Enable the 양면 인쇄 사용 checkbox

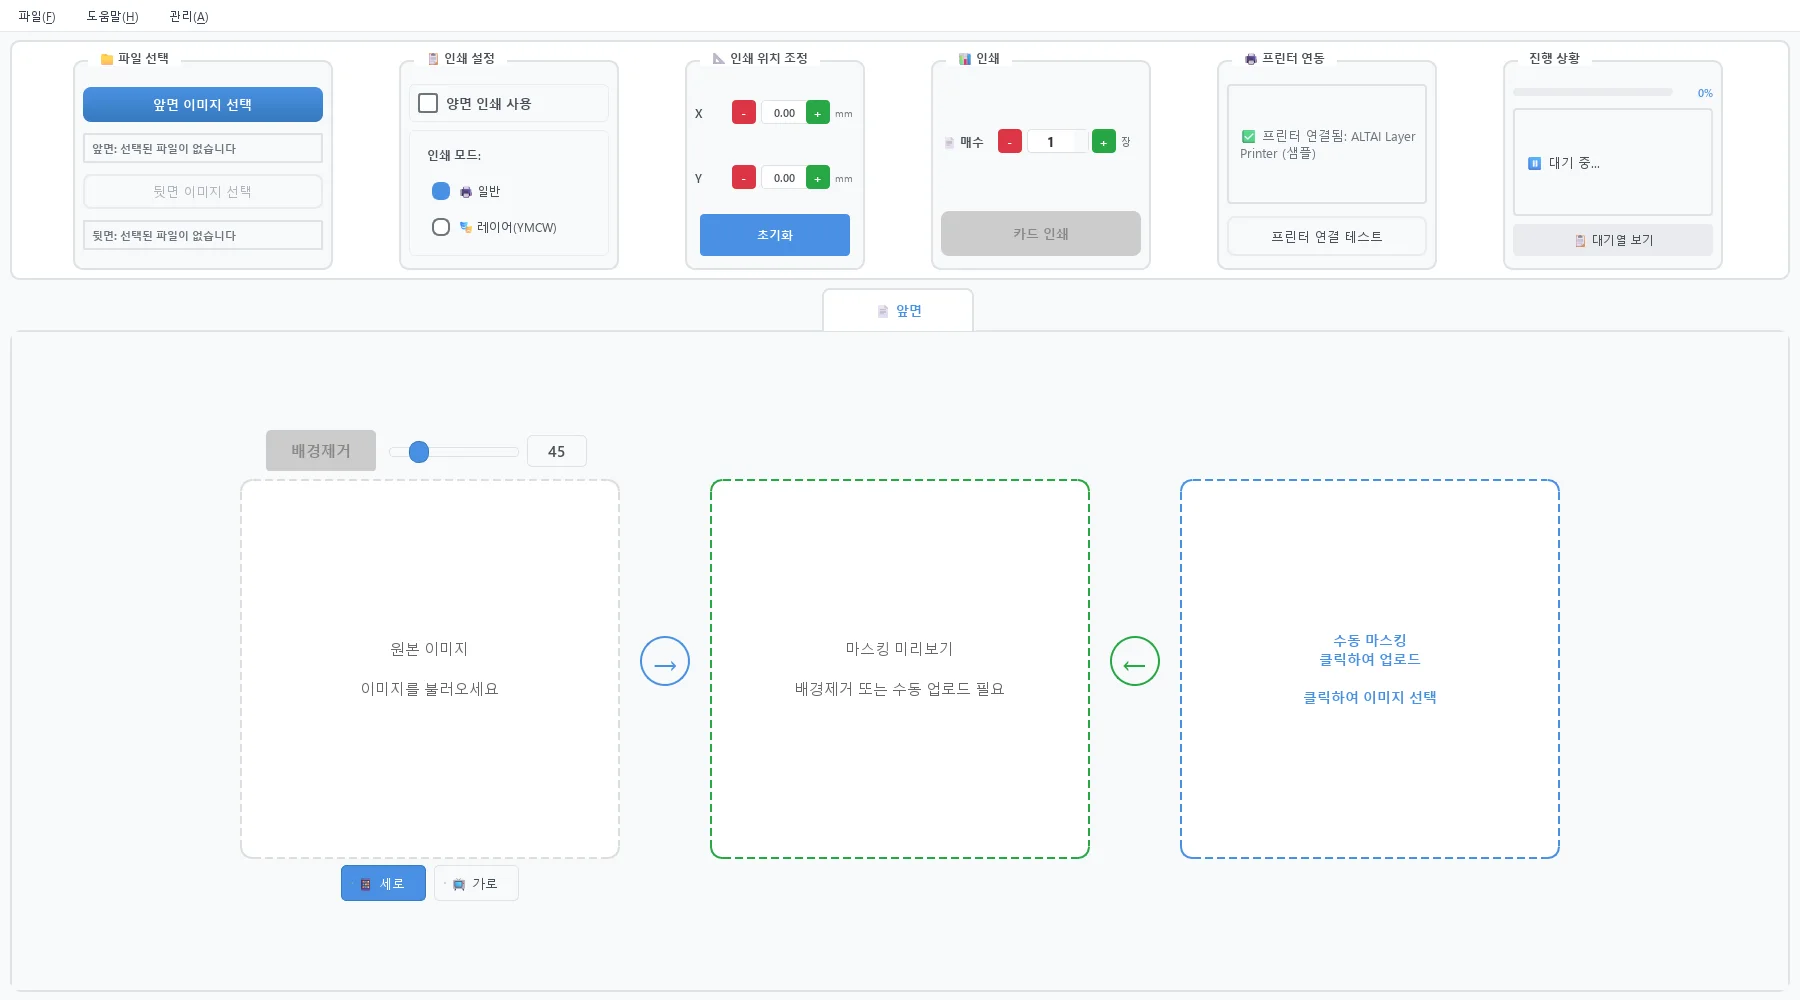click(428, 103)
